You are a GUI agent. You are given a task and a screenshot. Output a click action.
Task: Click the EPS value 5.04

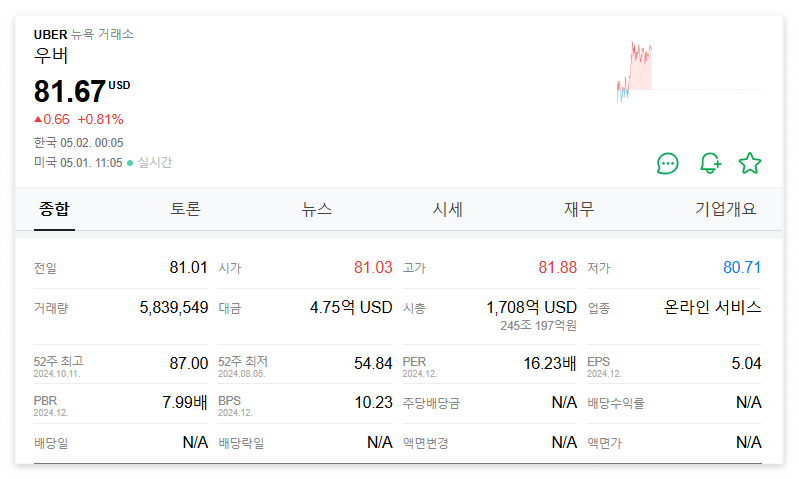pos(747,363)
